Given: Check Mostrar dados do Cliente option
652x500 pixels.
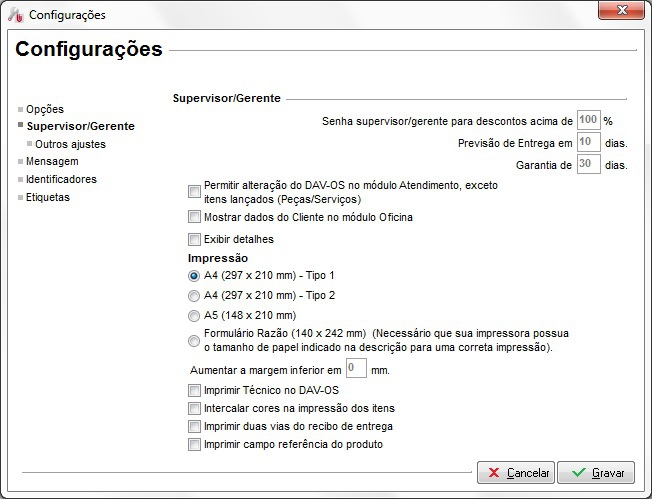Looking at the screenshot, I should click(x=194, y=217).
